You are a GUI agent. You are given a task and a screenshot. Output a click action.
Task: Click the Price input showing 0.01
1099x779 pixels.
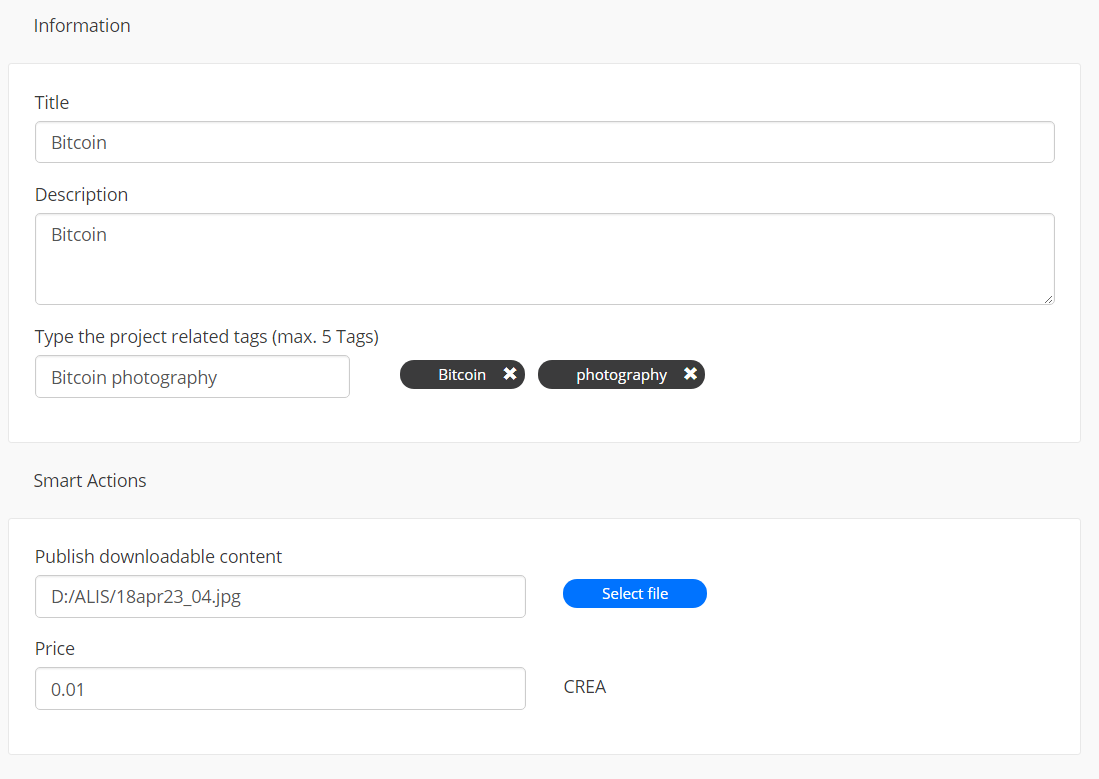pos(280,689)
